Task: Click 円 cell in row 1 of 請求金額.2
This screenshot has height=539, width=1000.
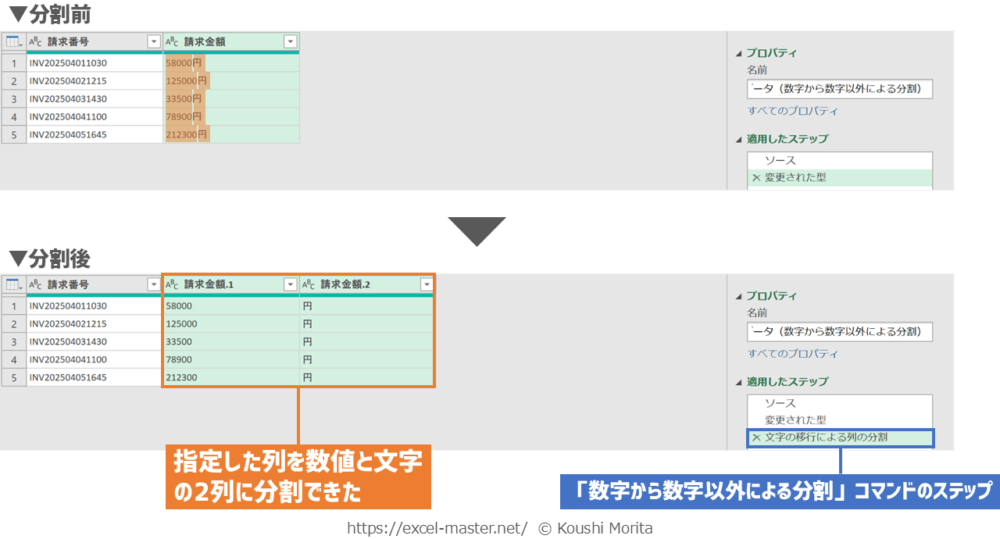Action: click(367, 306)
